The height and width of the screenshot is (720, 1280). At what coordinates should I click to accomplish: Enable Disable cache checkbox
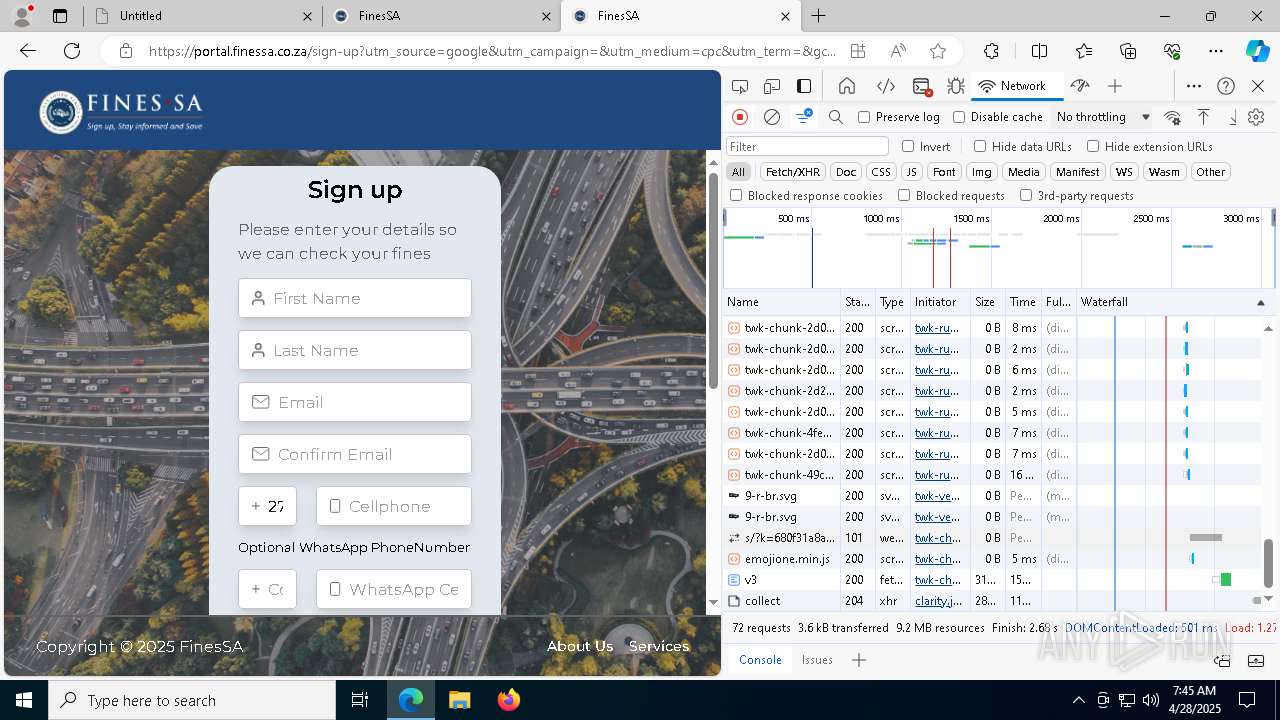pyautogui.click(x=959, y=117)
